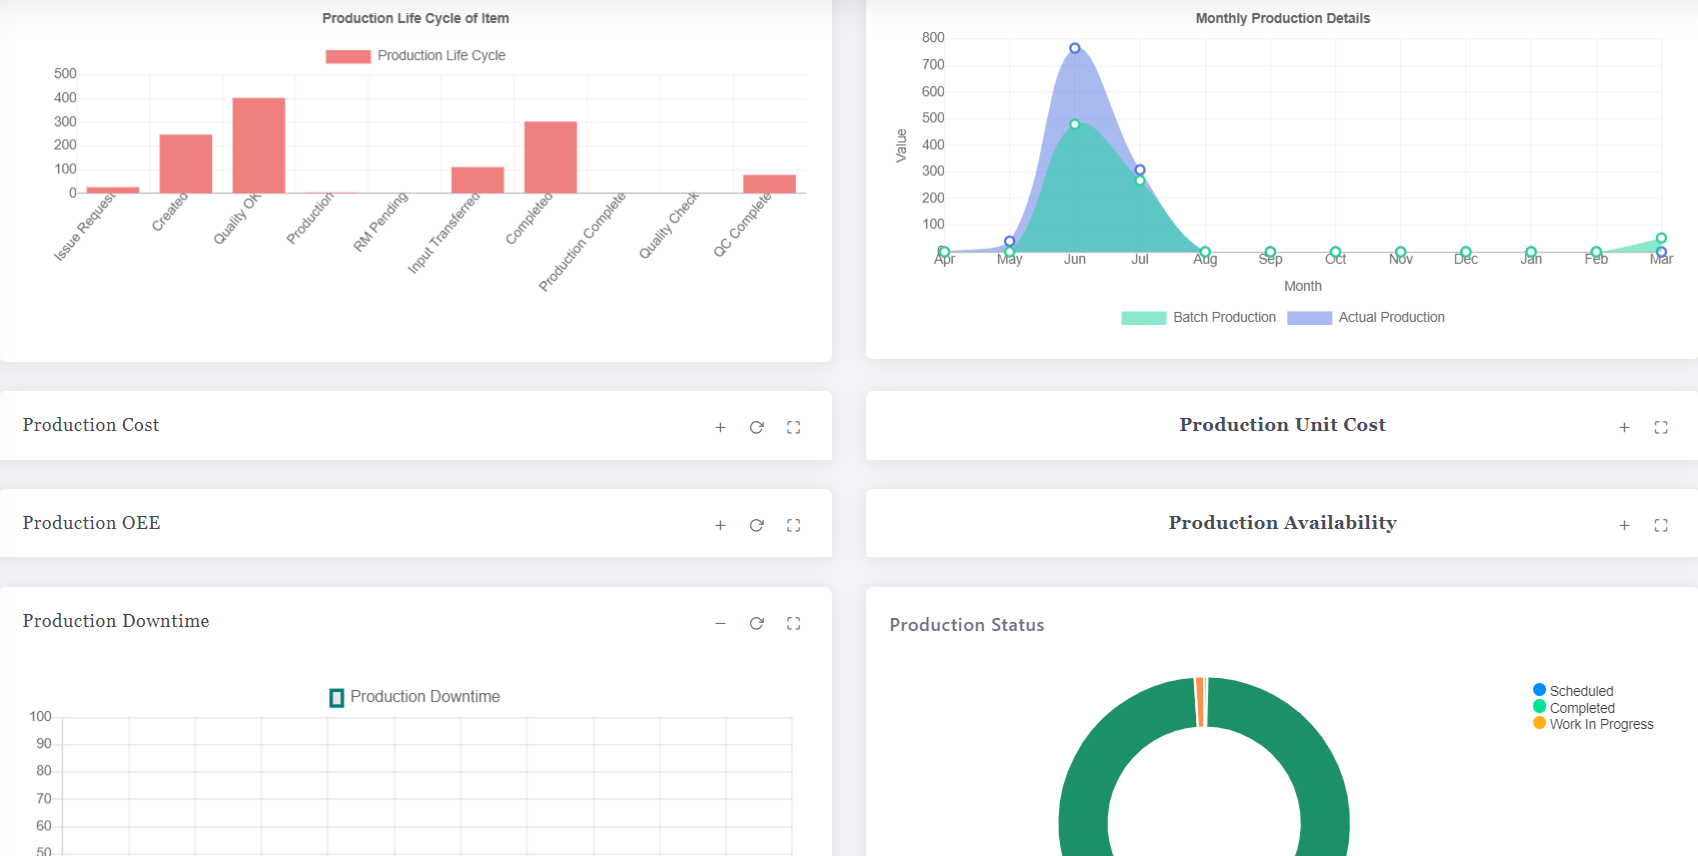This screenshot has width=1698, height=856.
Task: Expand the Production OEE panel
Action: (720, 525)
